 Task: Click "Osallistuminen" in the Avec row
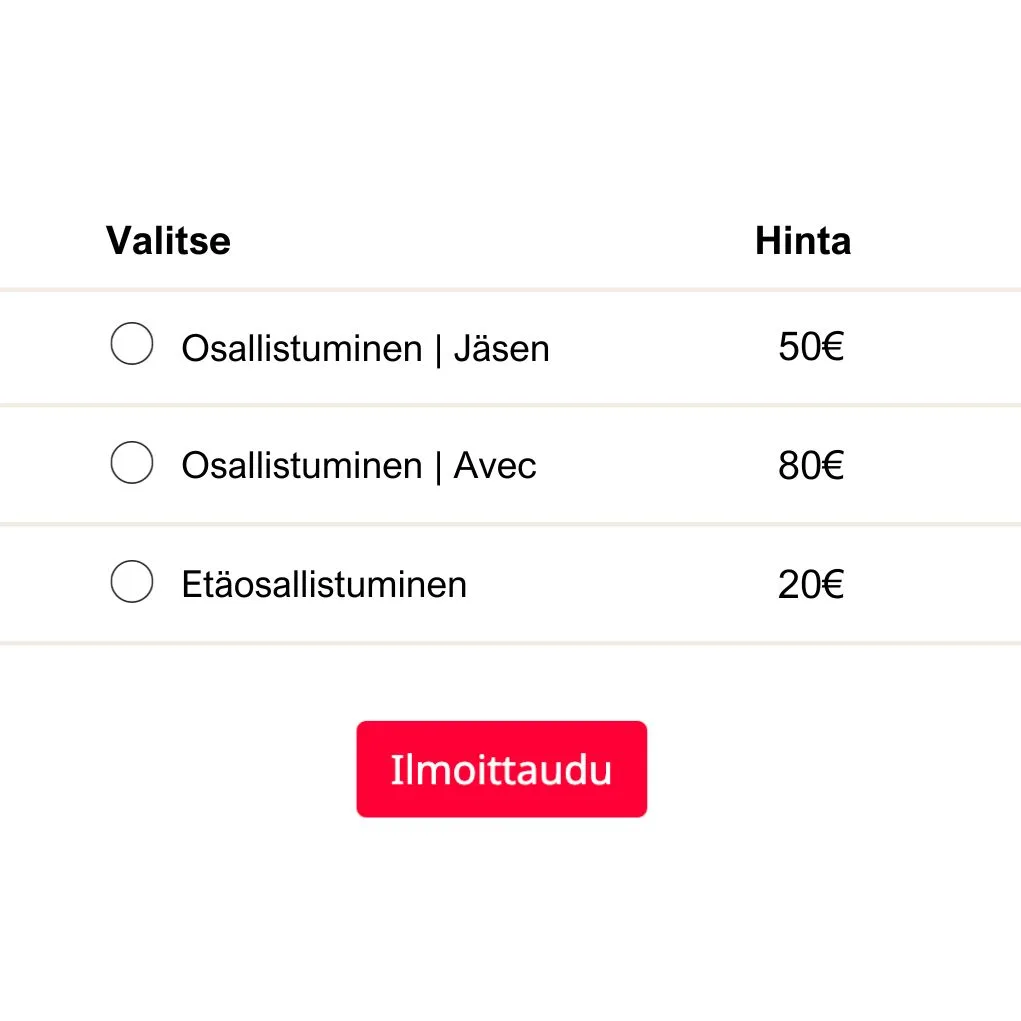click(302, 466)
